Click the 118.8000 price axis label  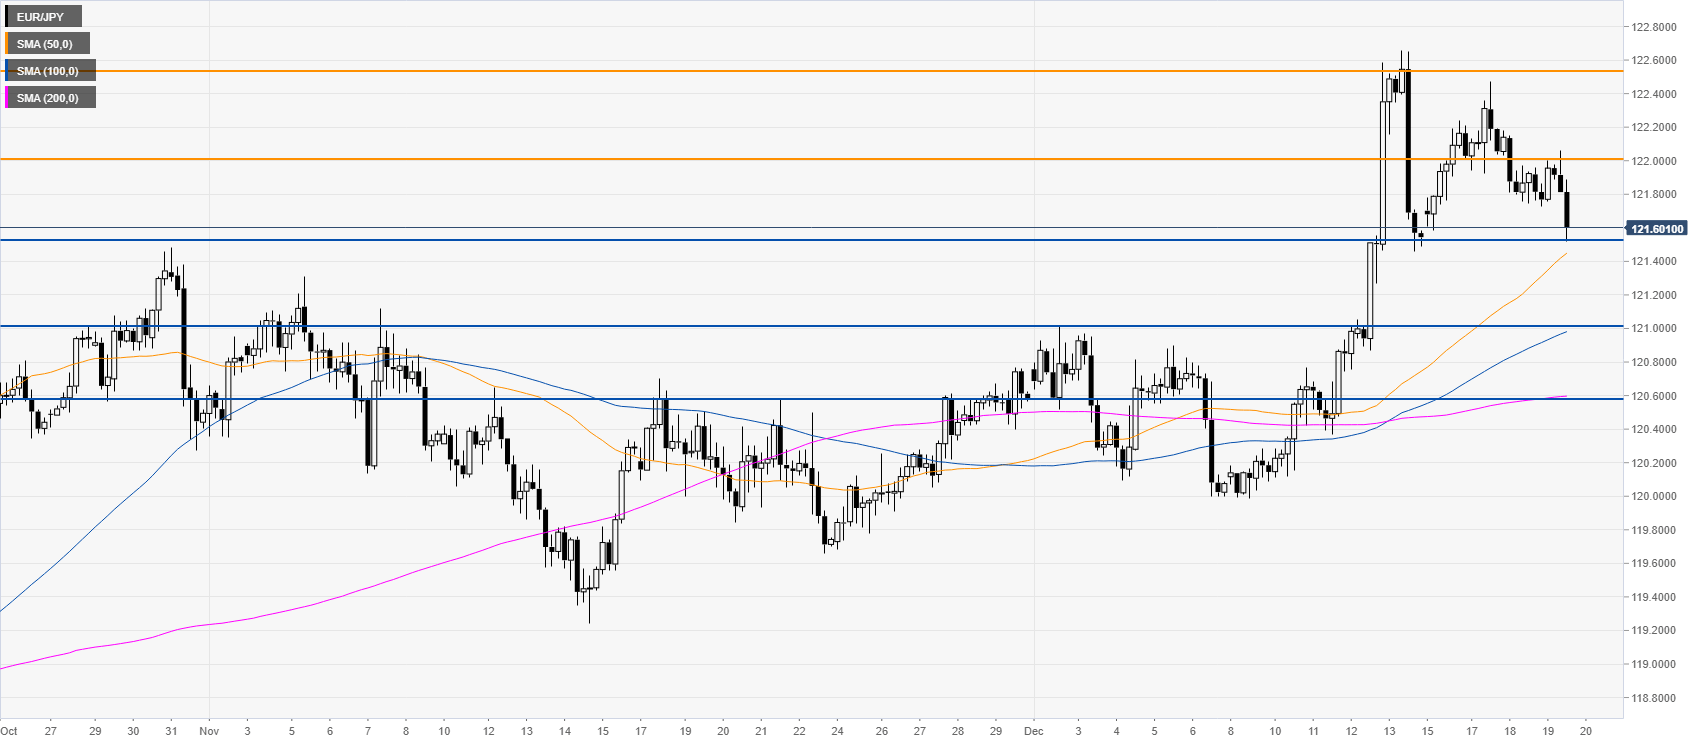tap(1654, 698)
